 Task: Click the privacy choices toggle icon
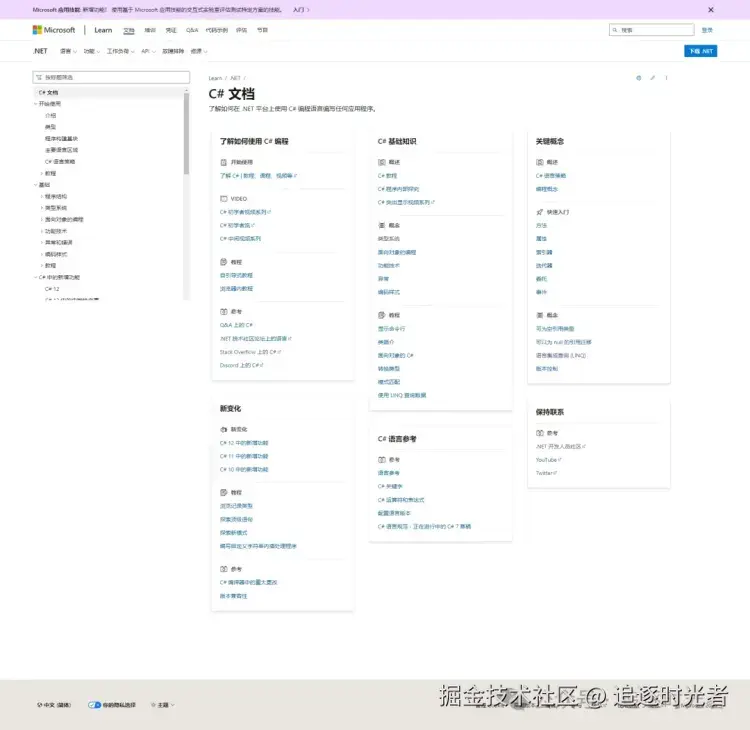coord(94,705)
